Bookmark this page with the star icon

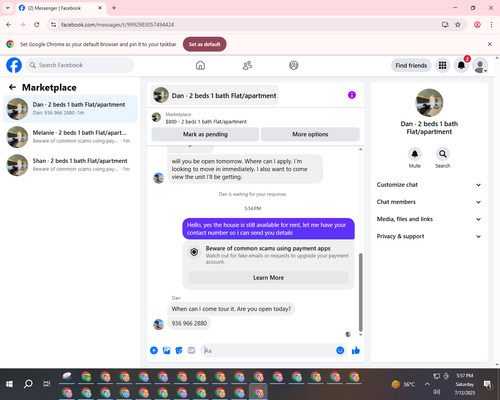[458, 25]
